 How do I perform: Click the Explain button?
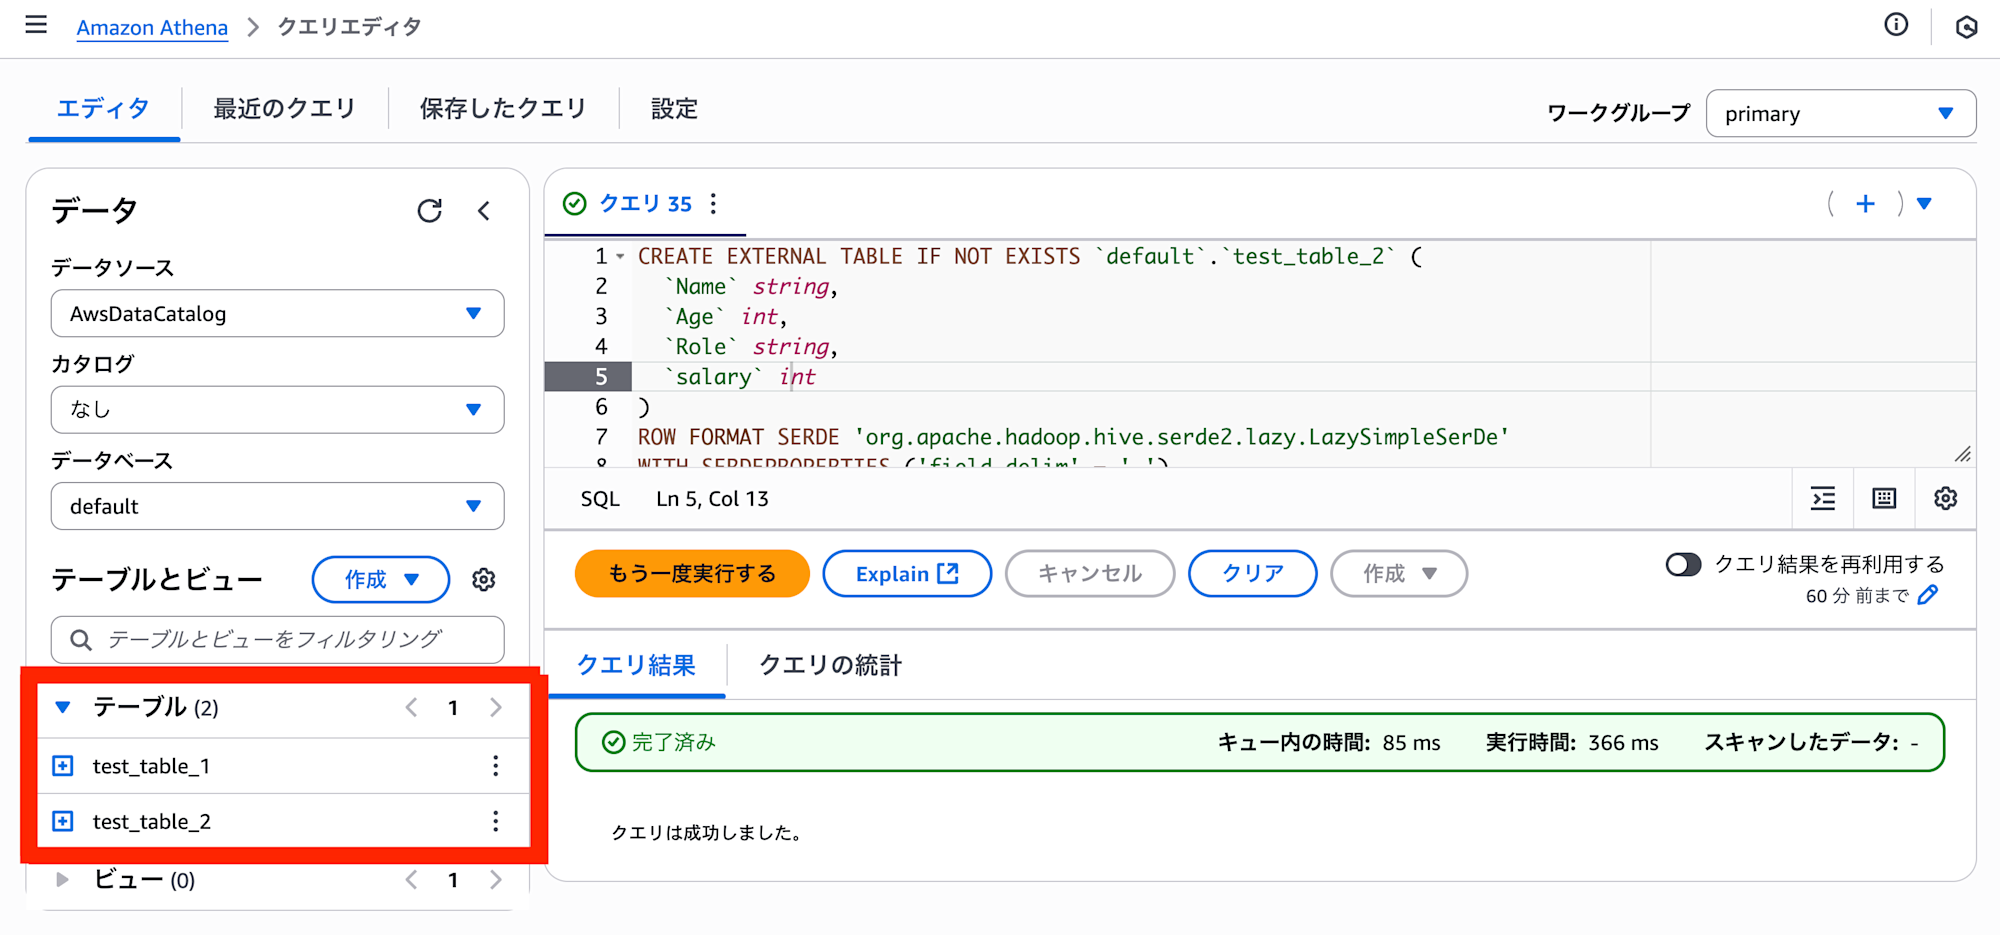coord(907,574)
